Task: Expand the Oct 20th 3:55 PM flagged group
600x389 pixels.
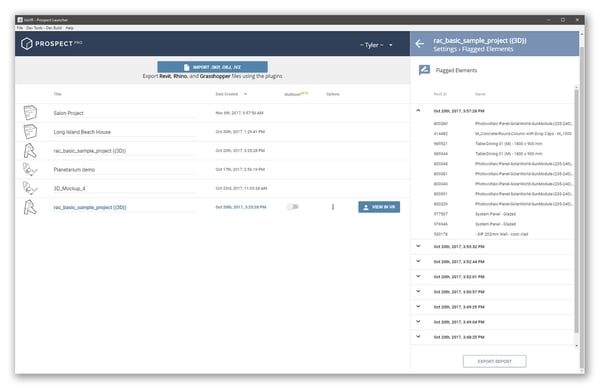Action: [x=418, y=246]
